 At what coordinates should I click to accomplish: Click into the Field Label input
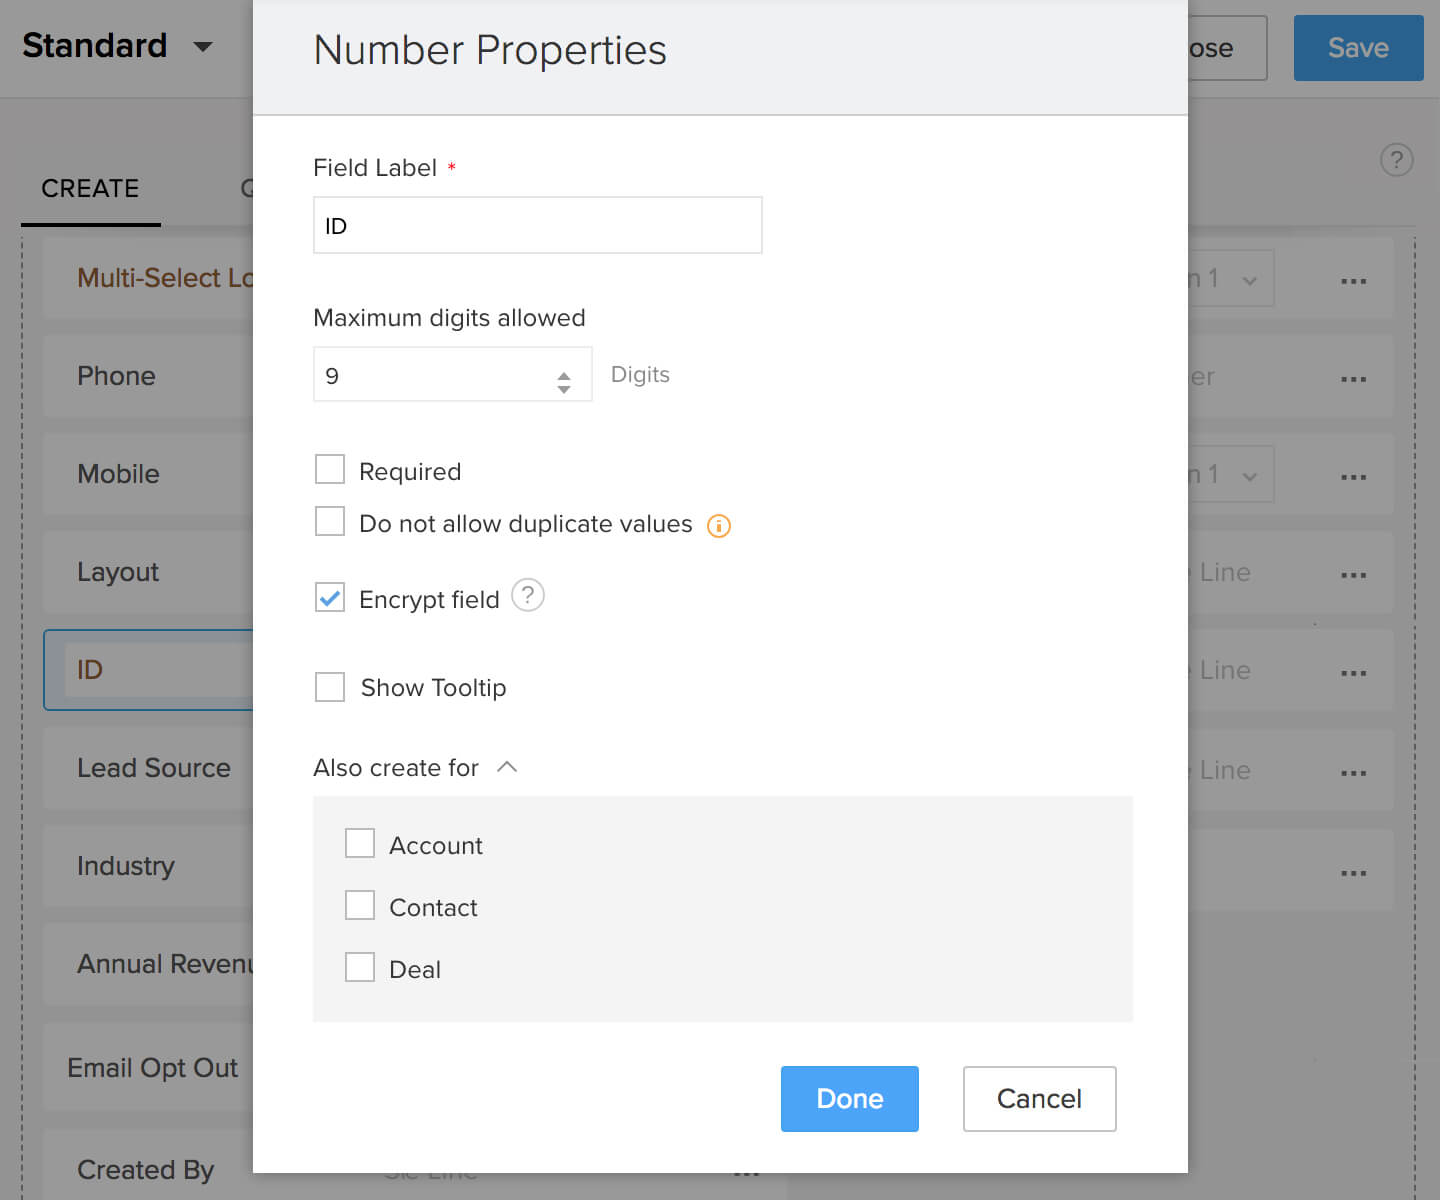tap(537, 226)
